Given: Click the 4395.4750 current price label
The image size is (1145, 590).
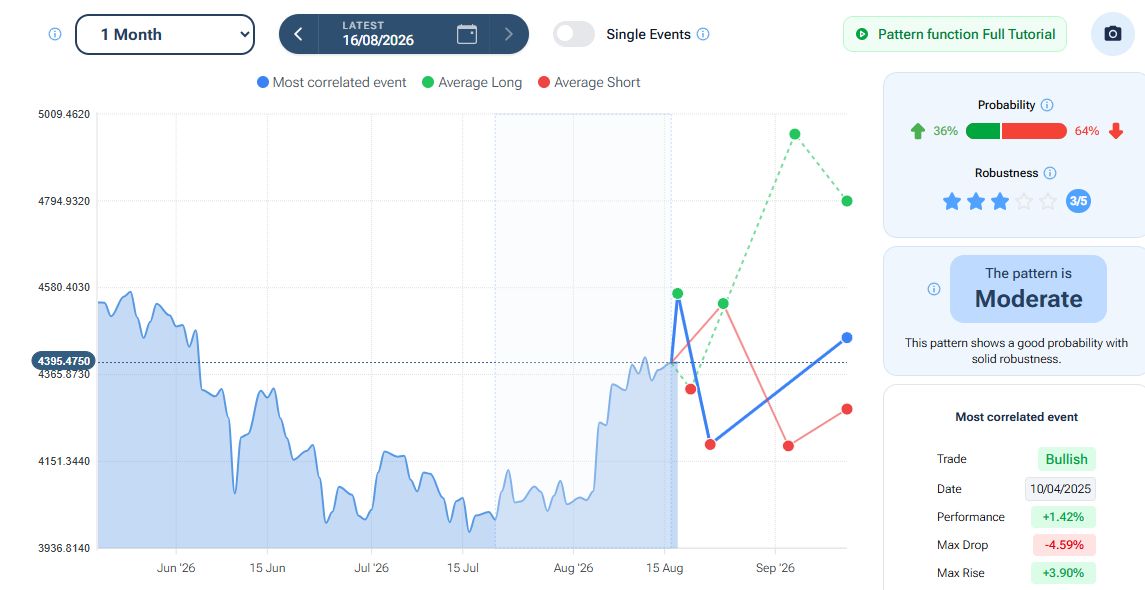Looking at the screenshot, I should [64, 361].
